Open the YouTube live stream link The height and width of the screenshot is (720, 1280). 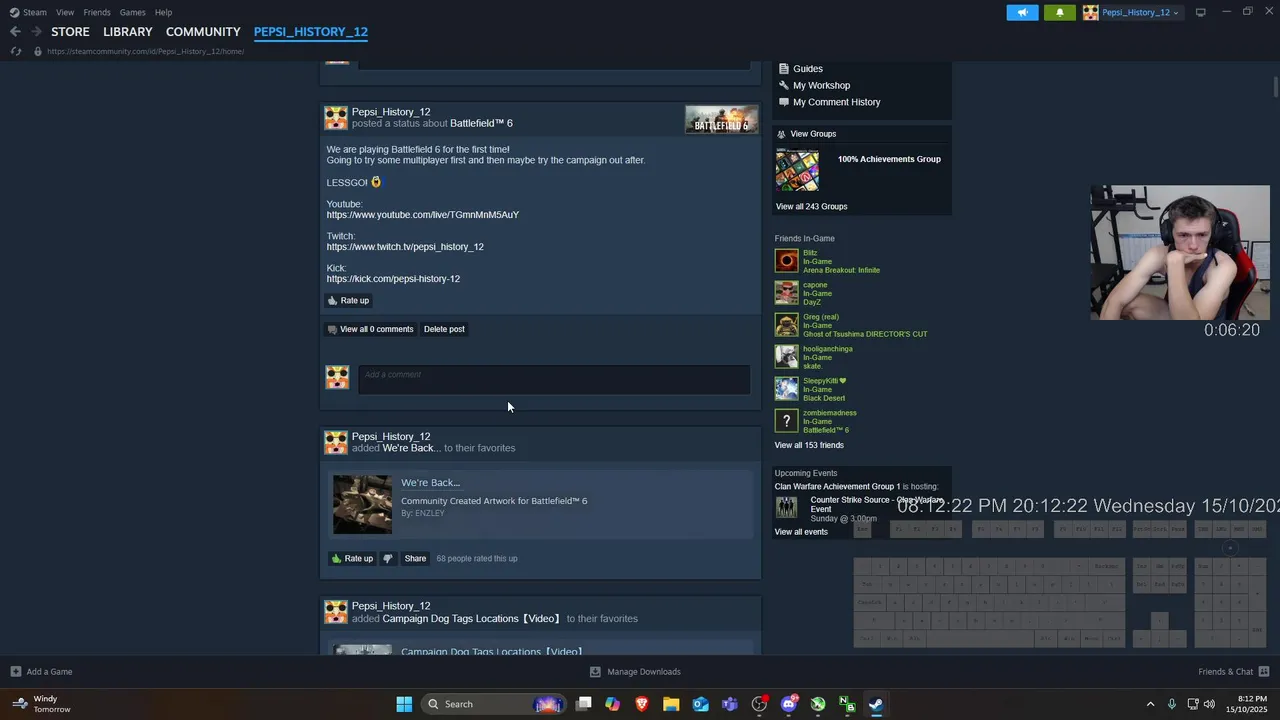(422, 214)
